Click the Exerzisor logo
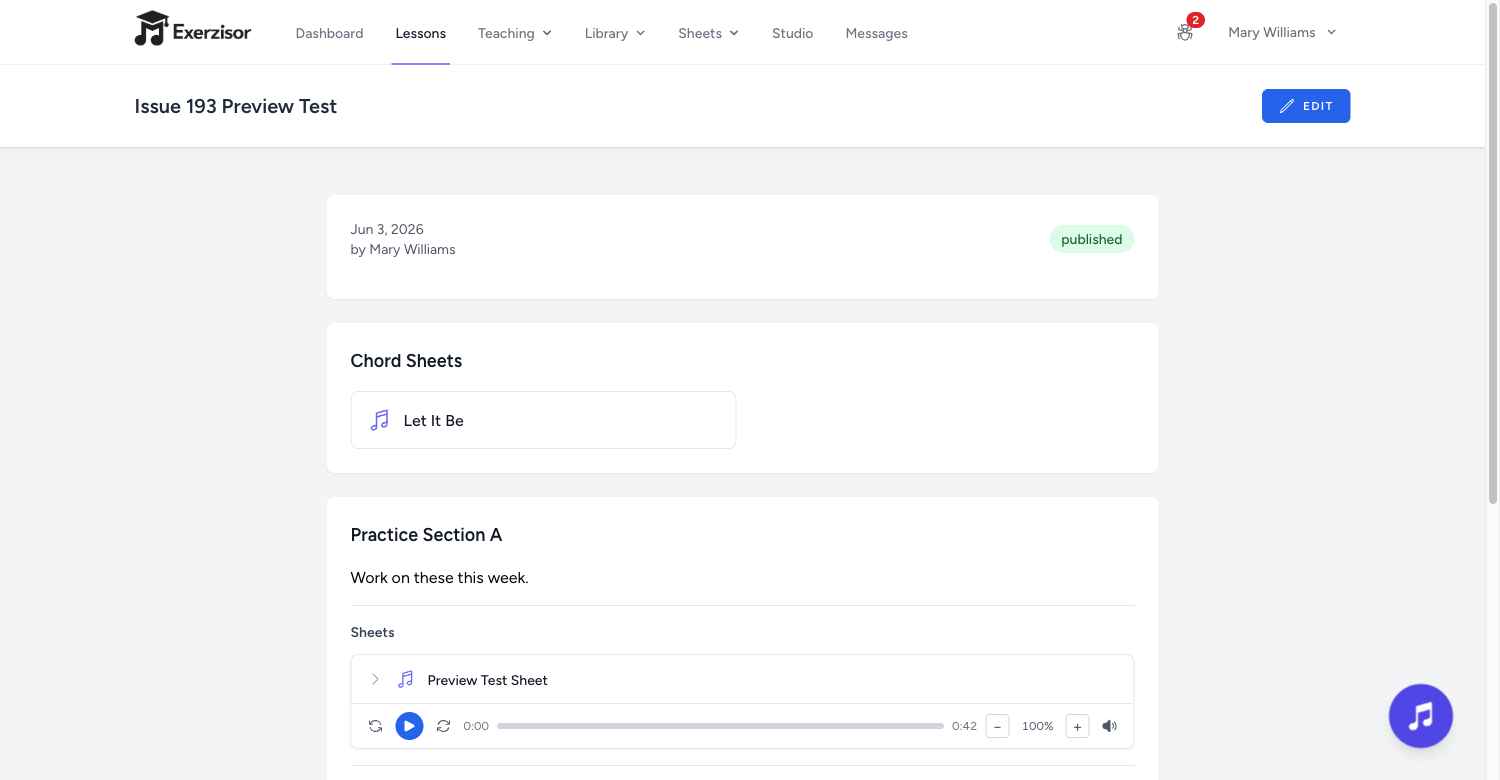The width and height of the screenshot is (1500, 780). pyautogui.click(x=193, y=30)
